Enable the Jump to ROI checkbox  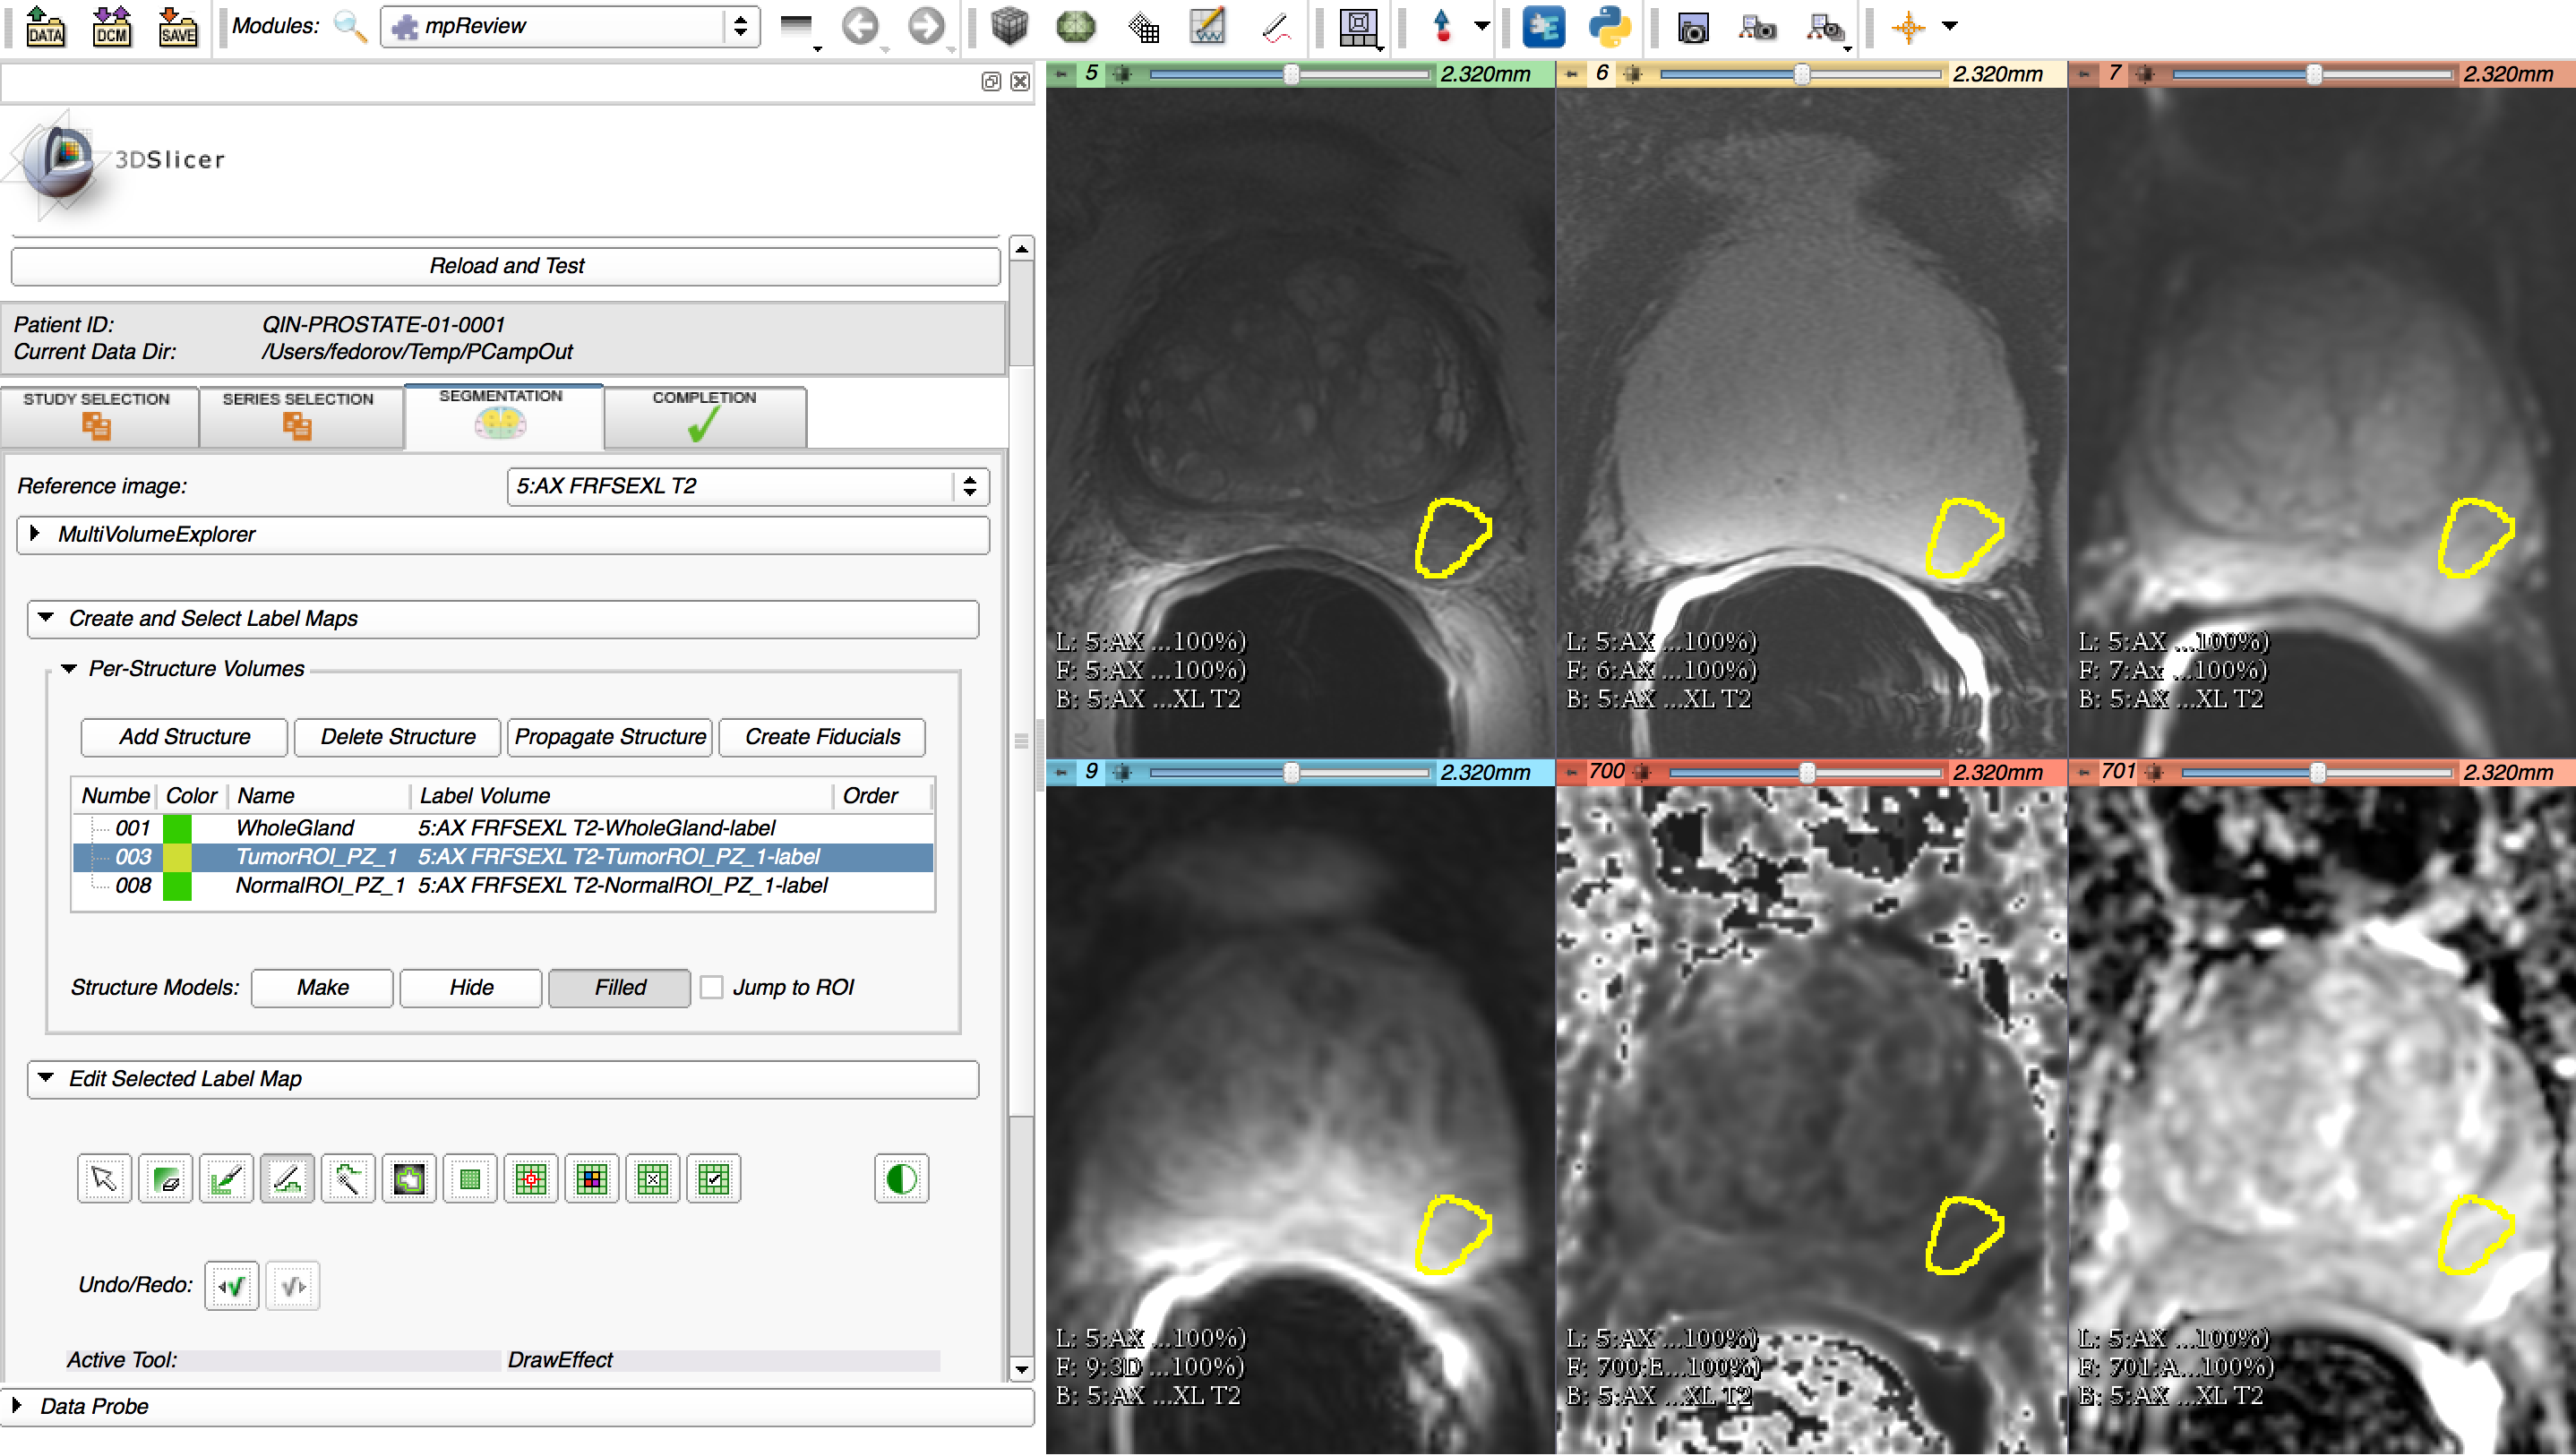point(711,988)
